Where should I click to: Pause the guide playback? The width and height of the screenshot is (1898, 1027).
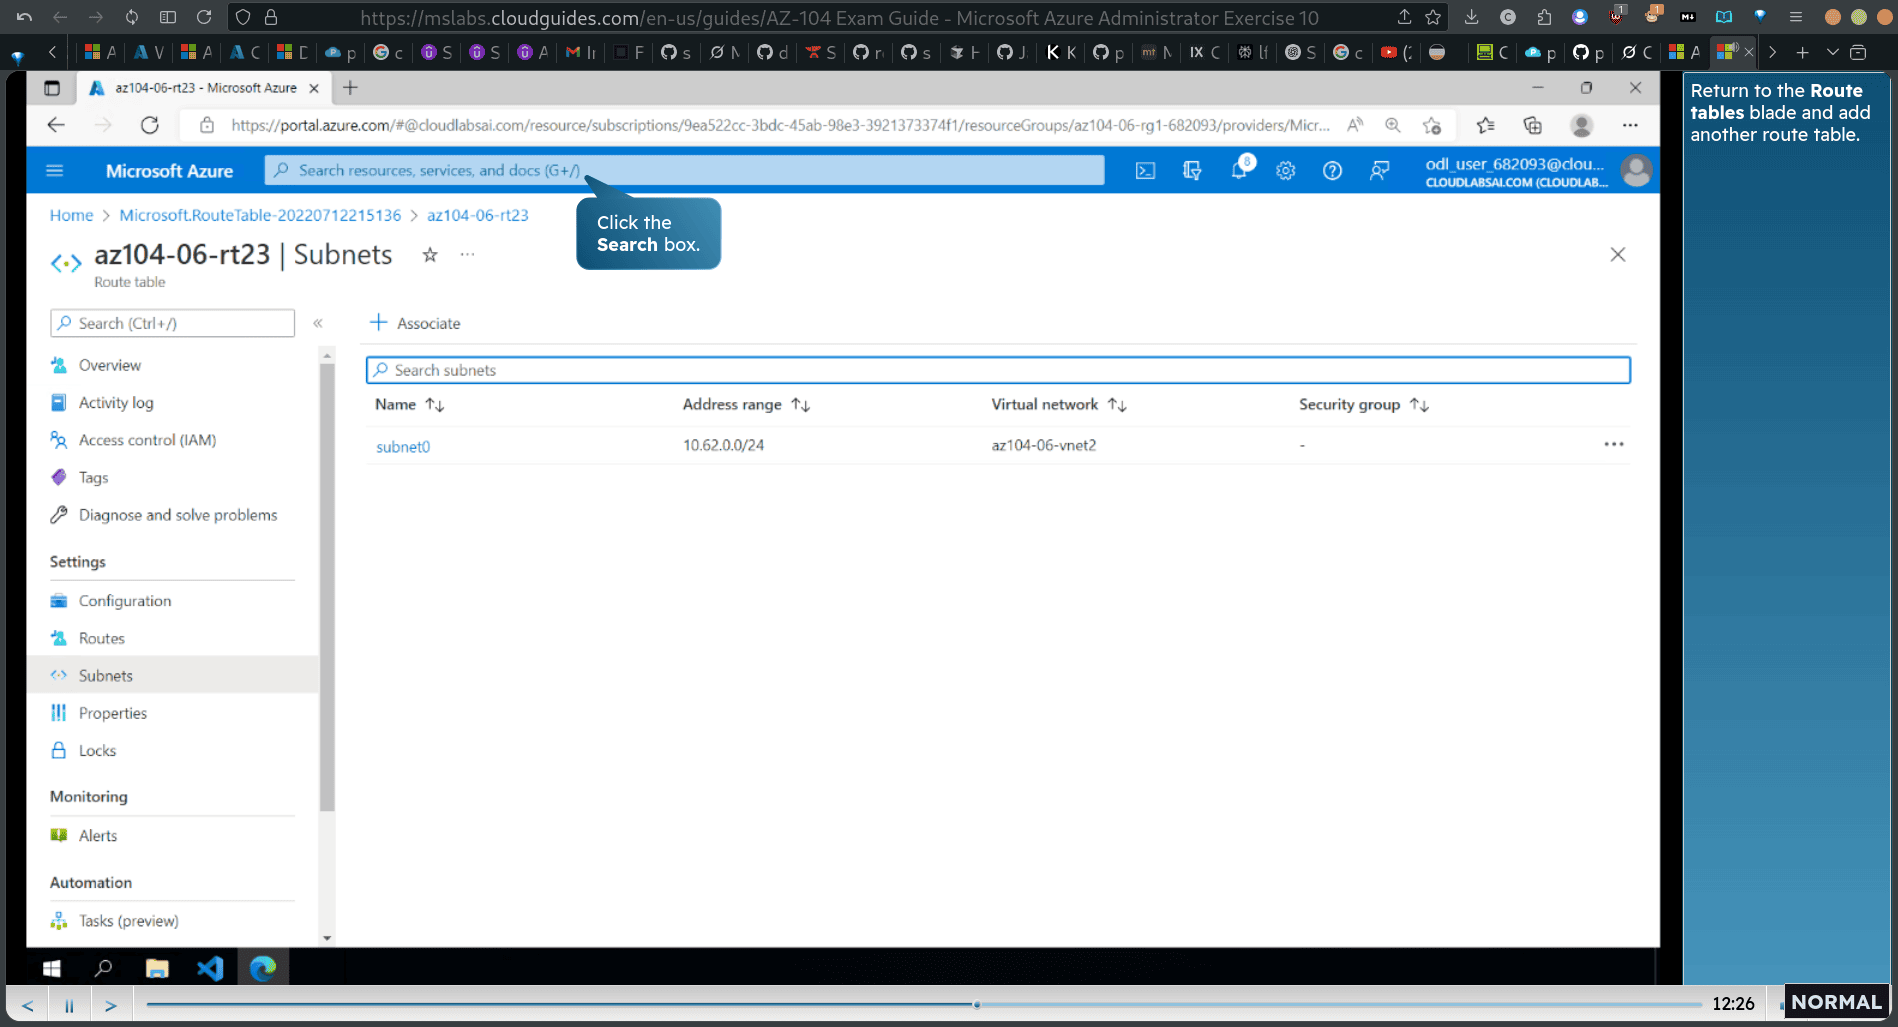pos(70,1005)
